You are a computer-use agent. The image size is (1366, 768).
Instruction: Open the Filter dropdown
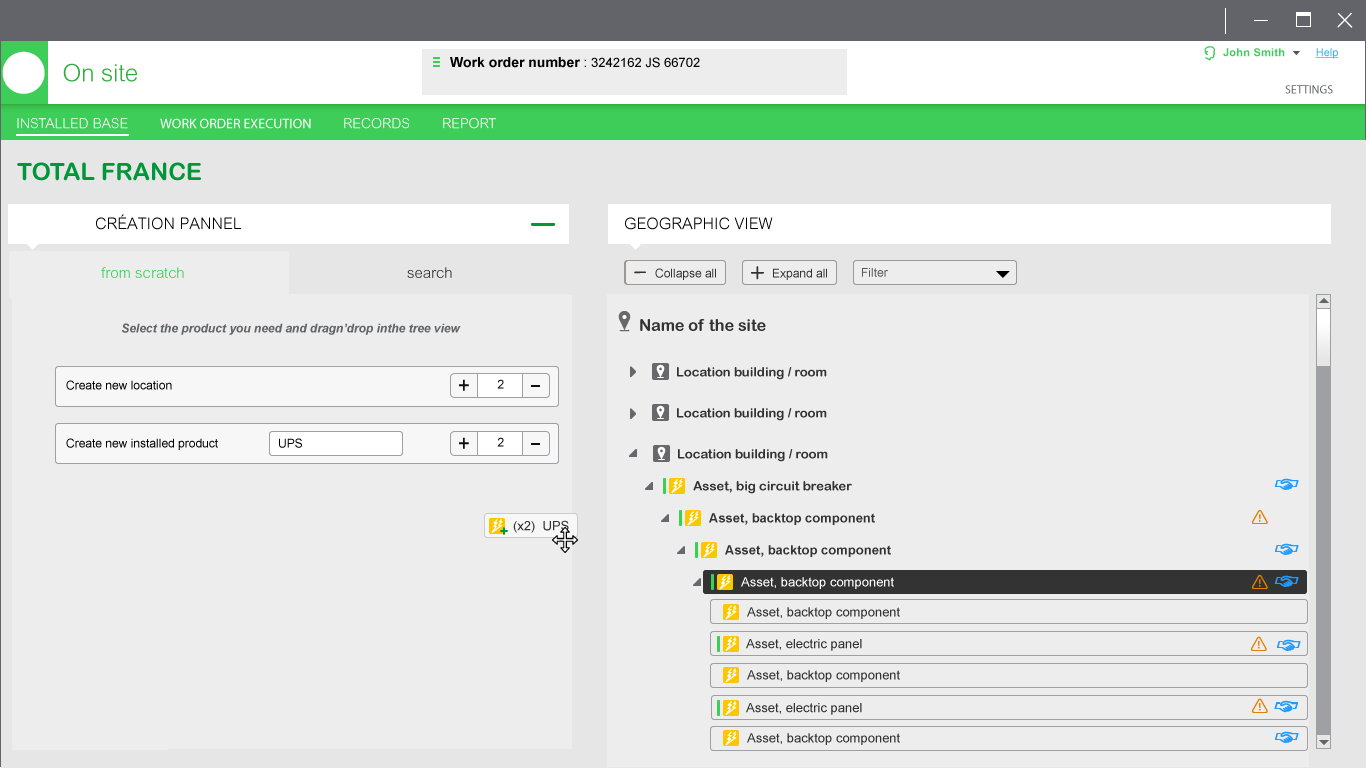(x=935, y=273)
